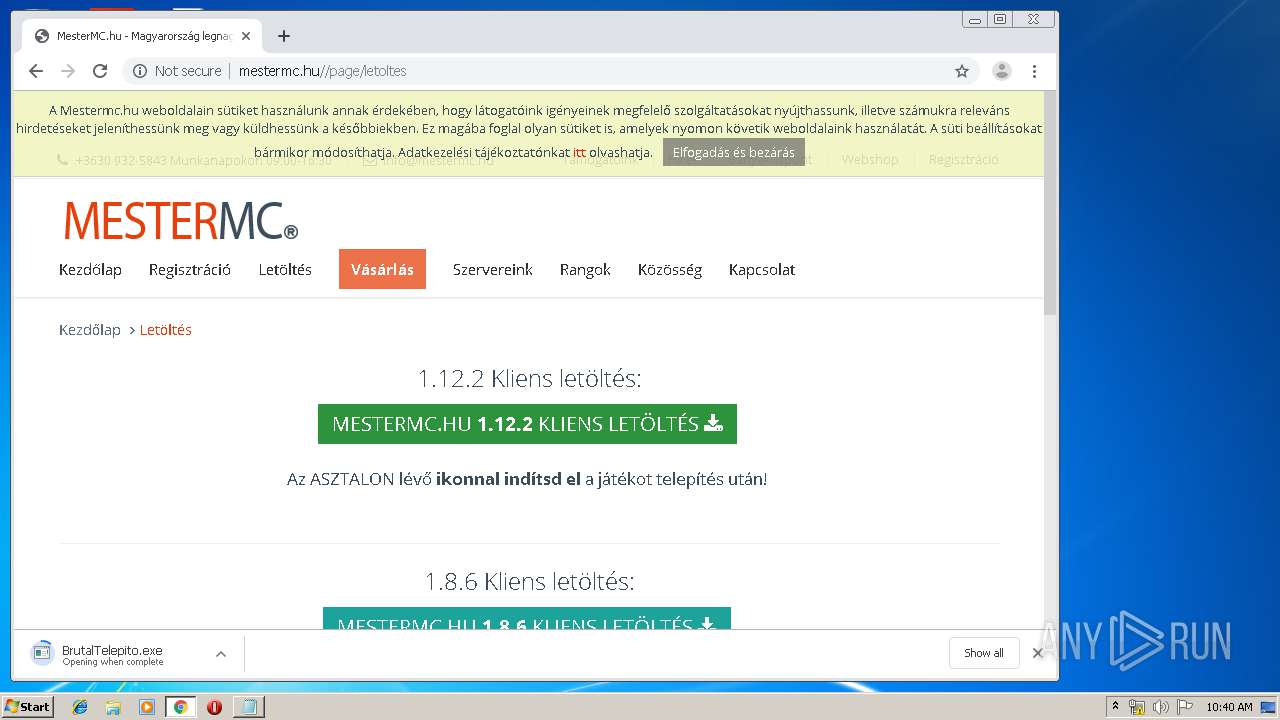The width and height of the screenshot is (1280, 720).
Task: Open the Opera icon on taskbar
Action: tap(214, 707)
